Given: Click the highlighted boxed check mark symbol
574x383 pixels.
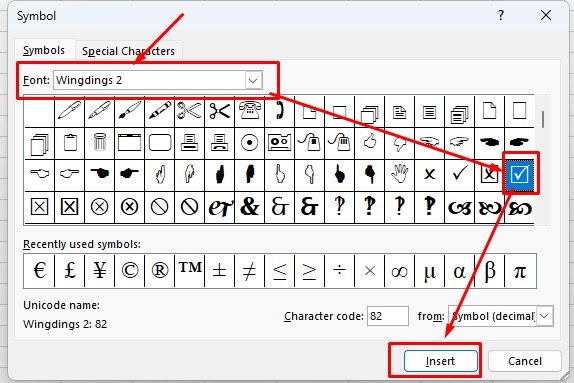Looking at the screenshot, I should 519,174.
